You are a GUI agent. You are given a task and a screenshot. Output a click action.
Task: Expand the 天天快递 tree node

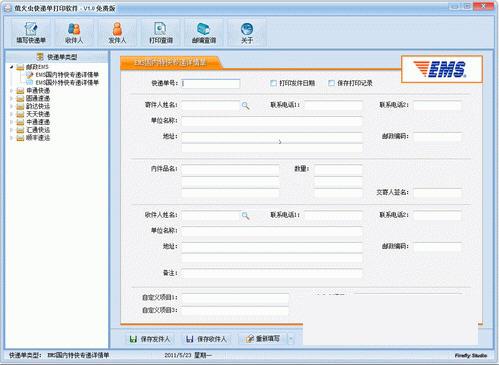tap(11, 114)
